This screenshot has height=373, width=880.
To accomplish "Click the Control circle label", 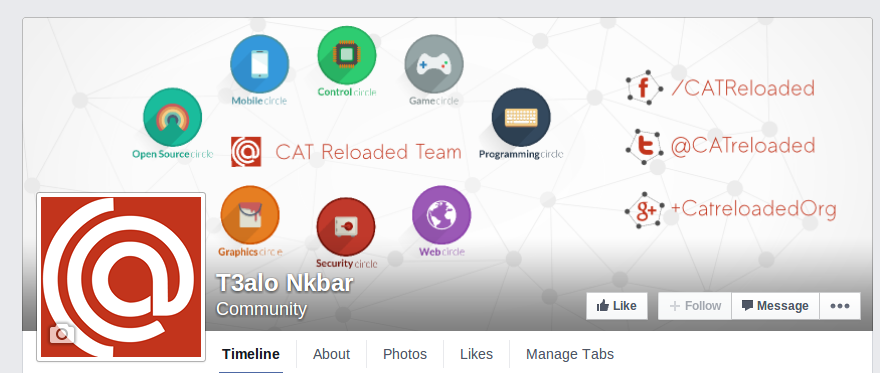I will [347, 92].
